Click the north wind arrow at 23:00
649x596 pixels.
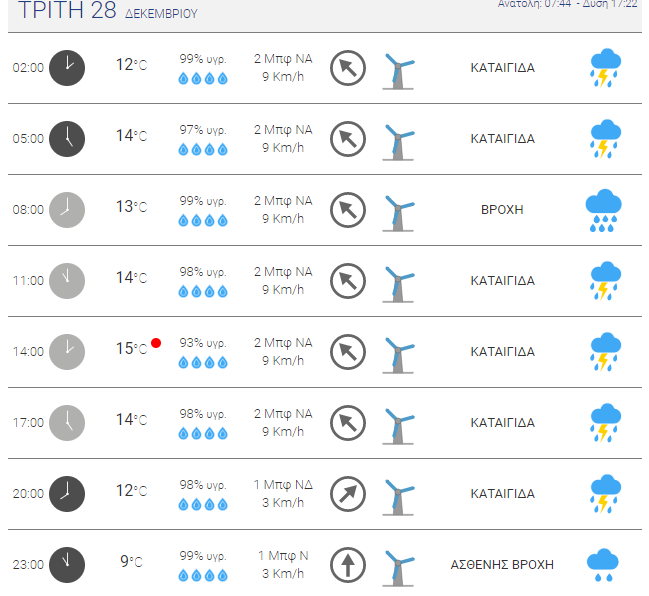point(348,565)
